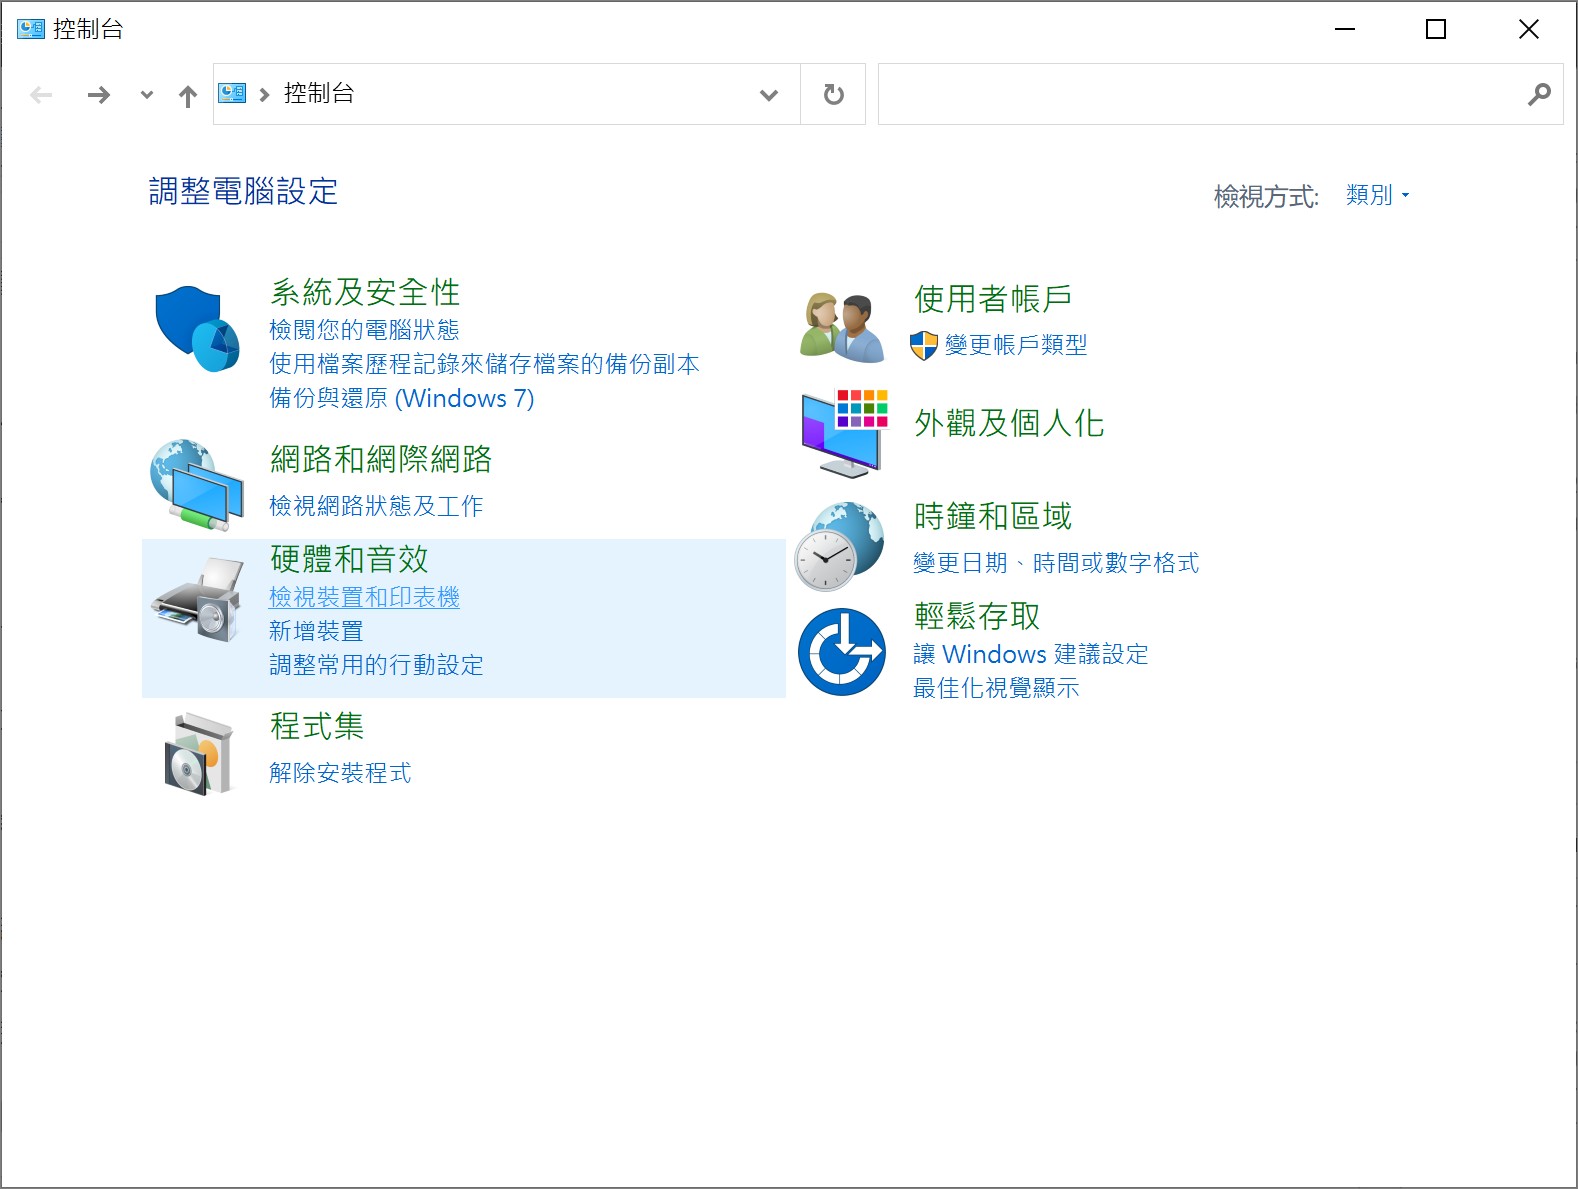
Task: Open recent locations dropdown arrow
Action: pos(147,95)
